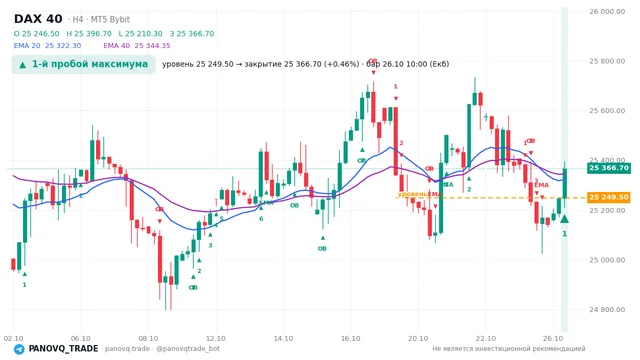Click the 06.10 date axis label
The image size is (640, 360).
tap(81, 338)
